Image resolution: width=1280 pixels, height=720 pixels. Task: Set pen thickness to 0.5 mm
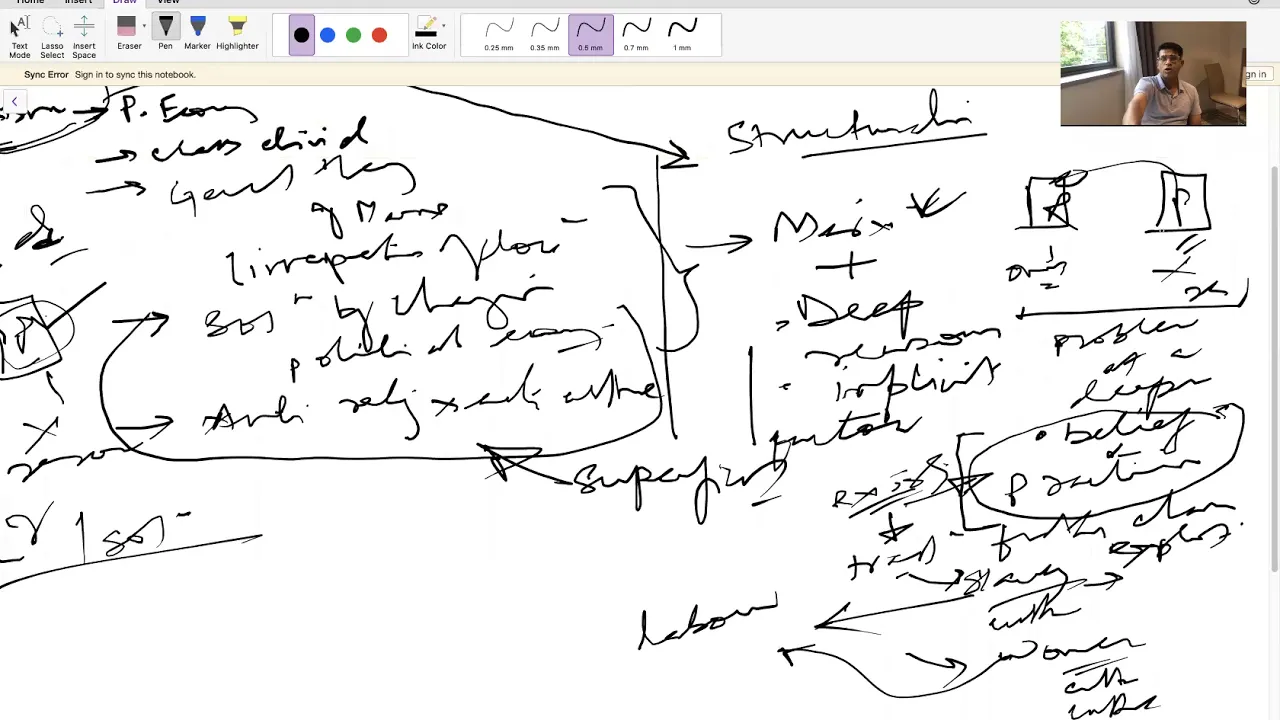(590, 35)
